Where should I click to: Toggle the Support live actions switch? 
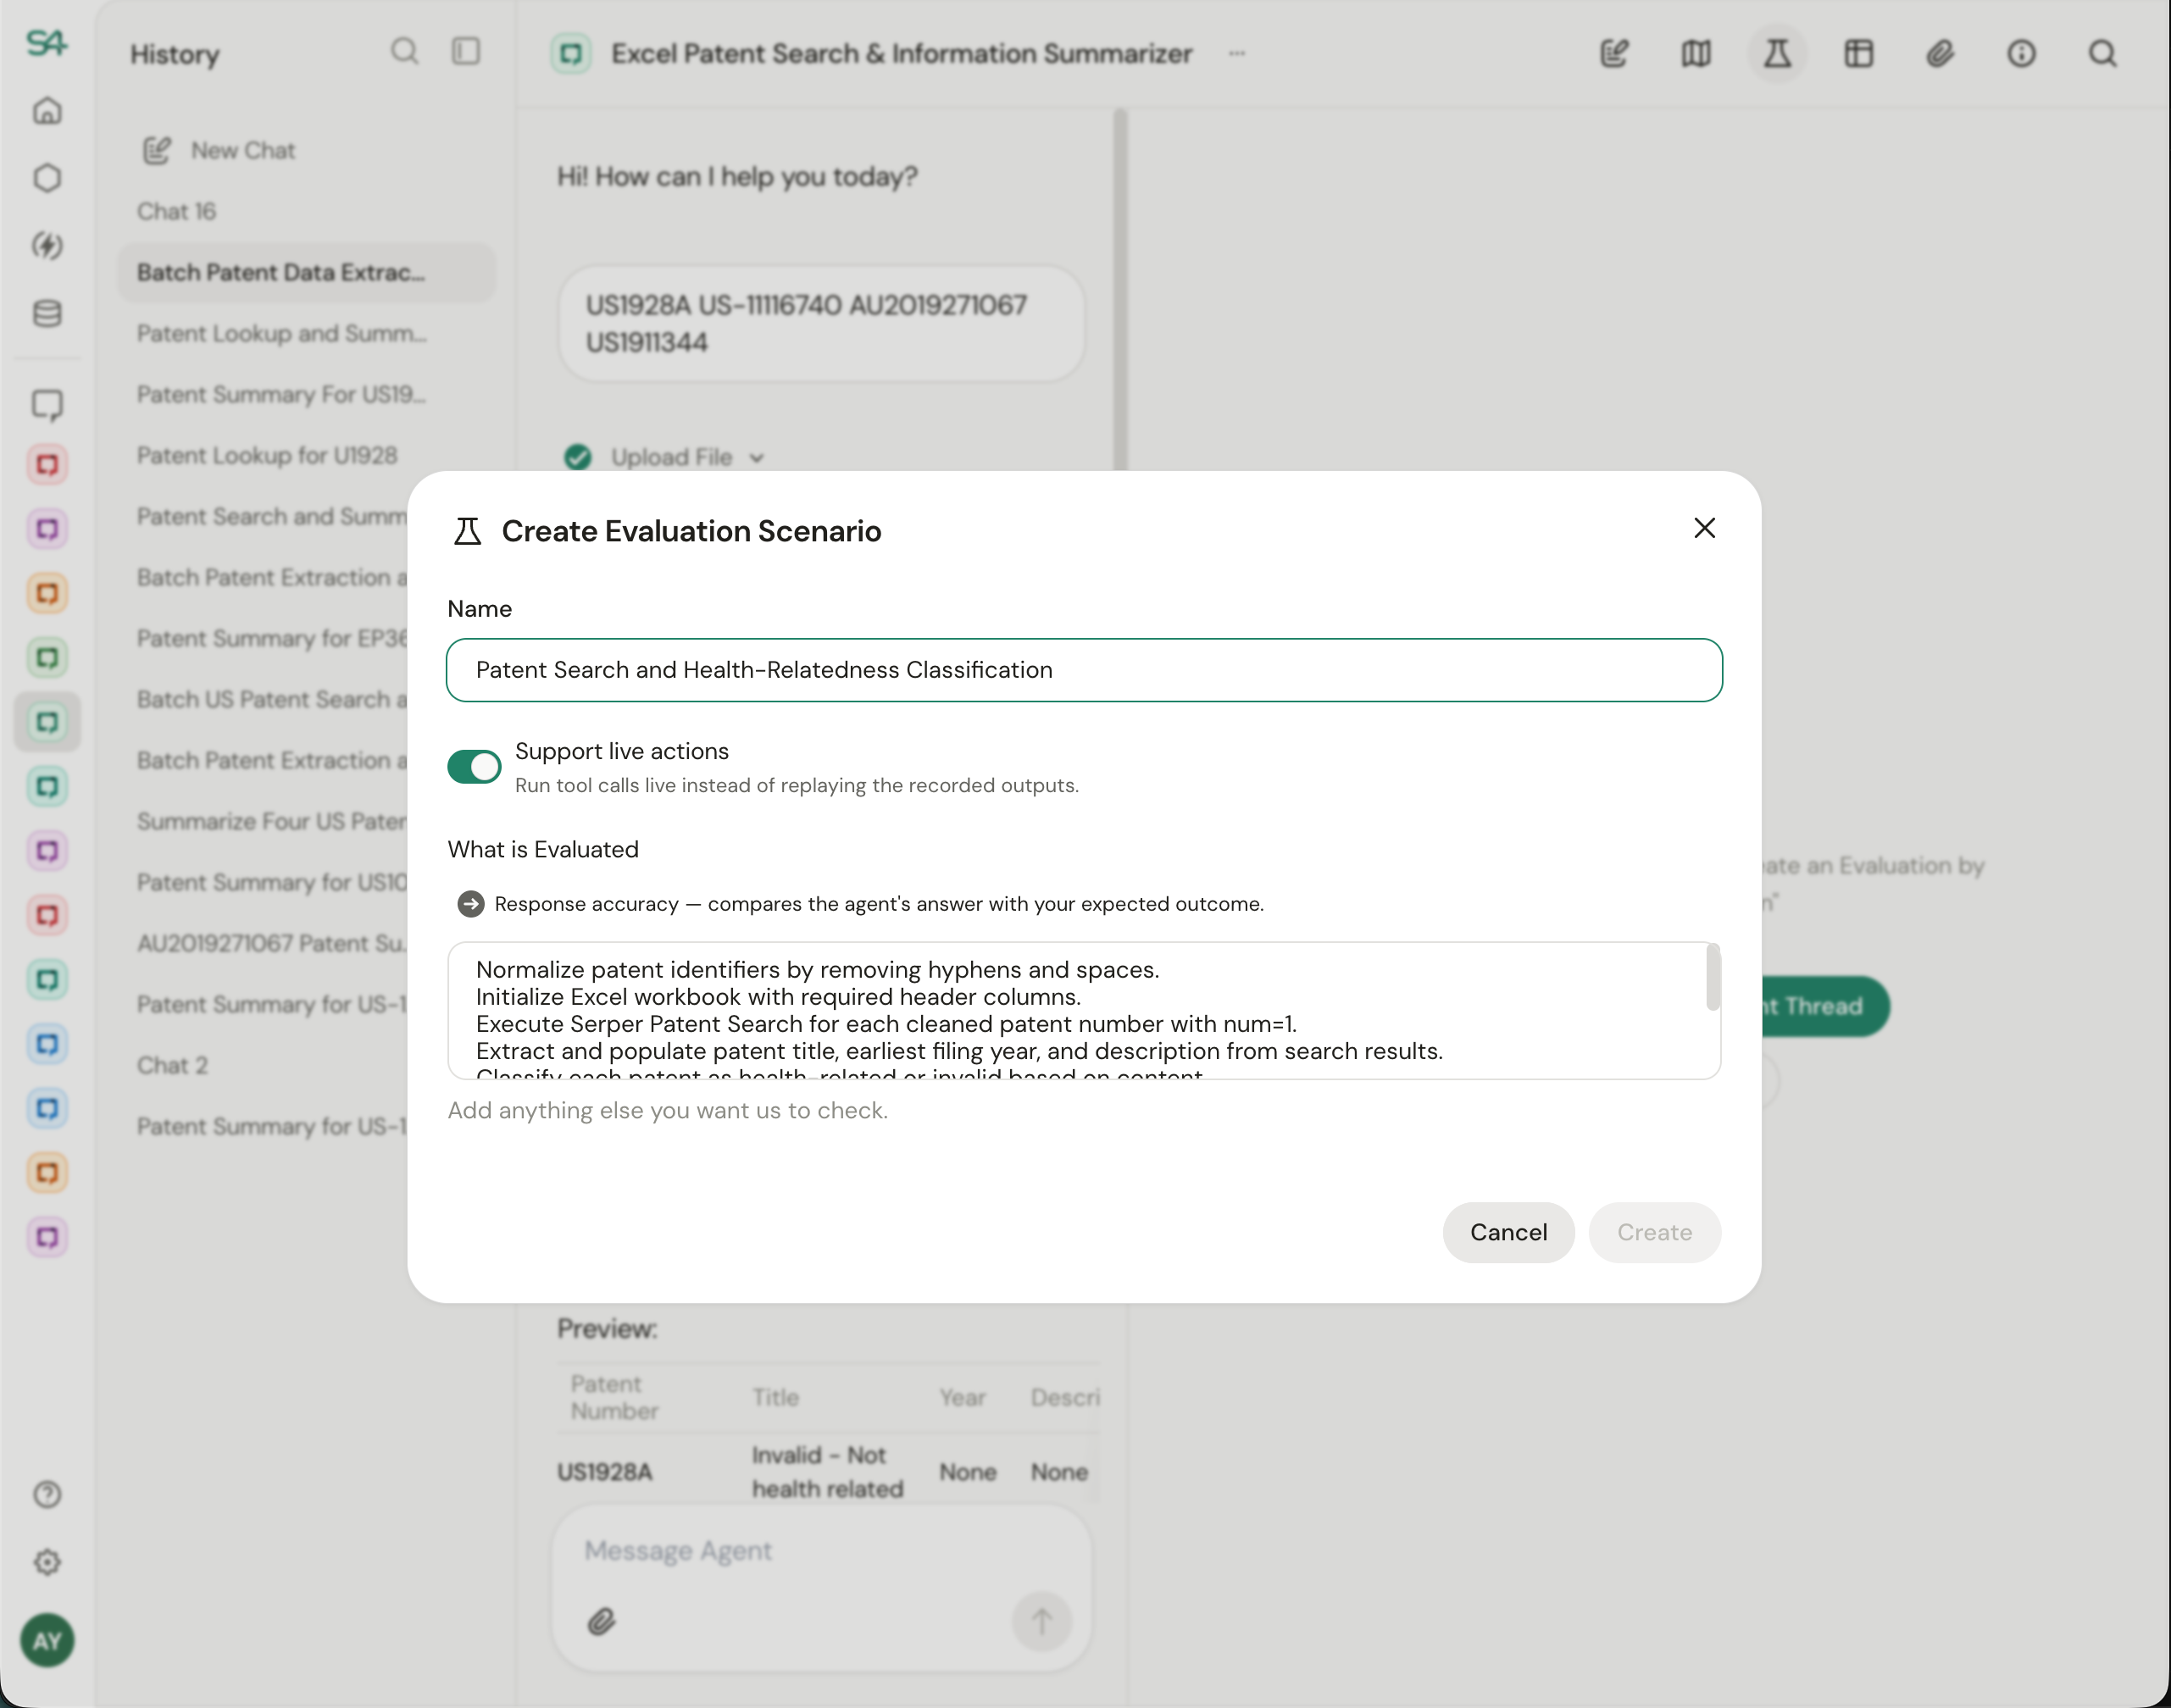point(474,767)
